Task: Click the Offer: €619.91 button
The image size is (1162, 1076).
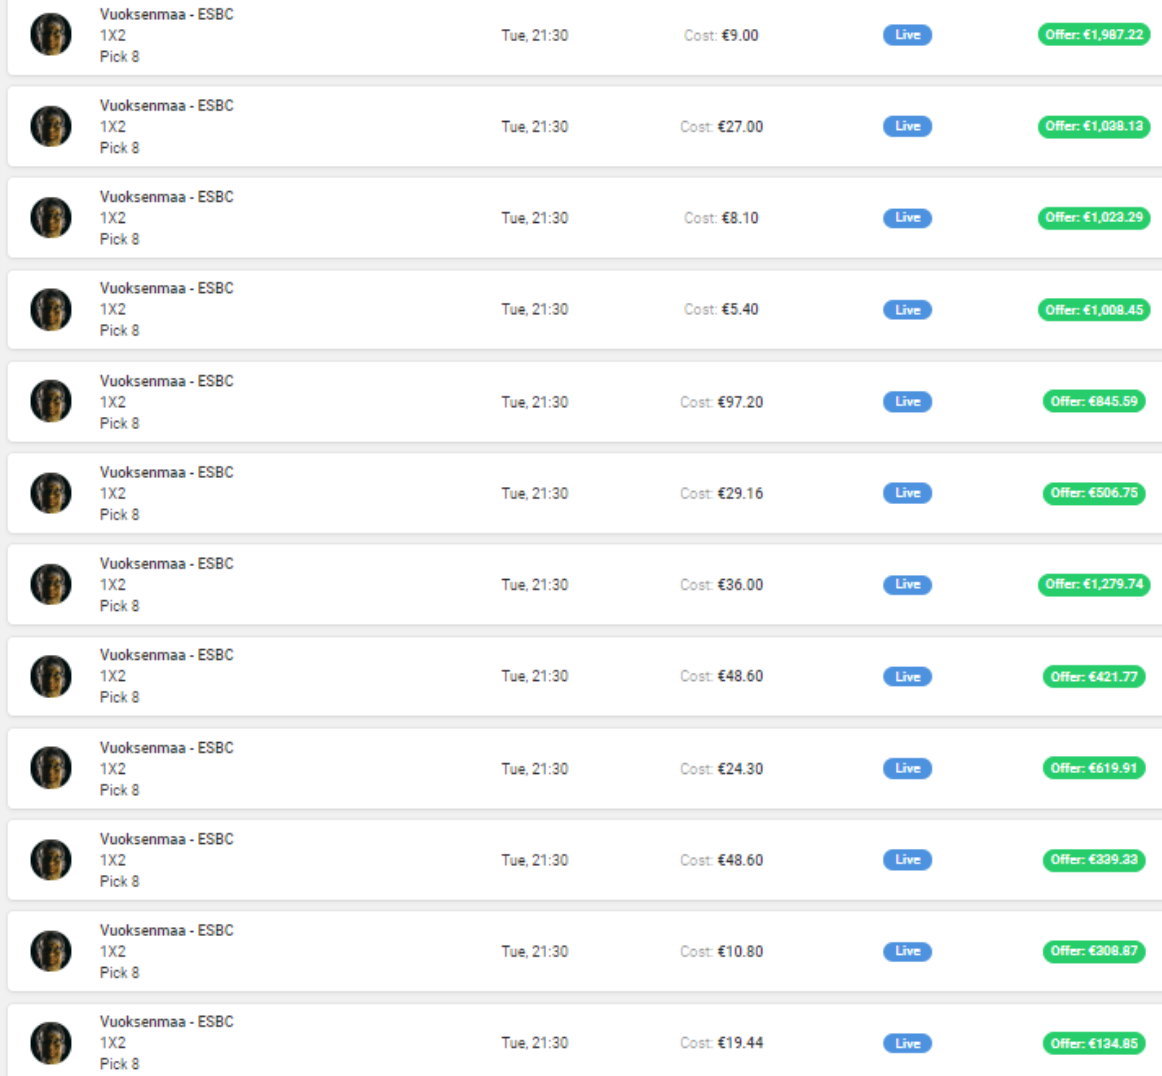Action: 1094,768
